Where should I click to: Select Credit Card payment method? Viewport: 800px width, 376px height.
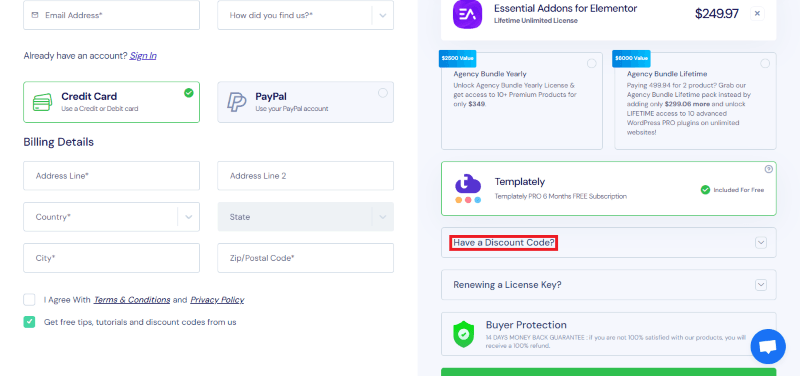tap(111, 102)
